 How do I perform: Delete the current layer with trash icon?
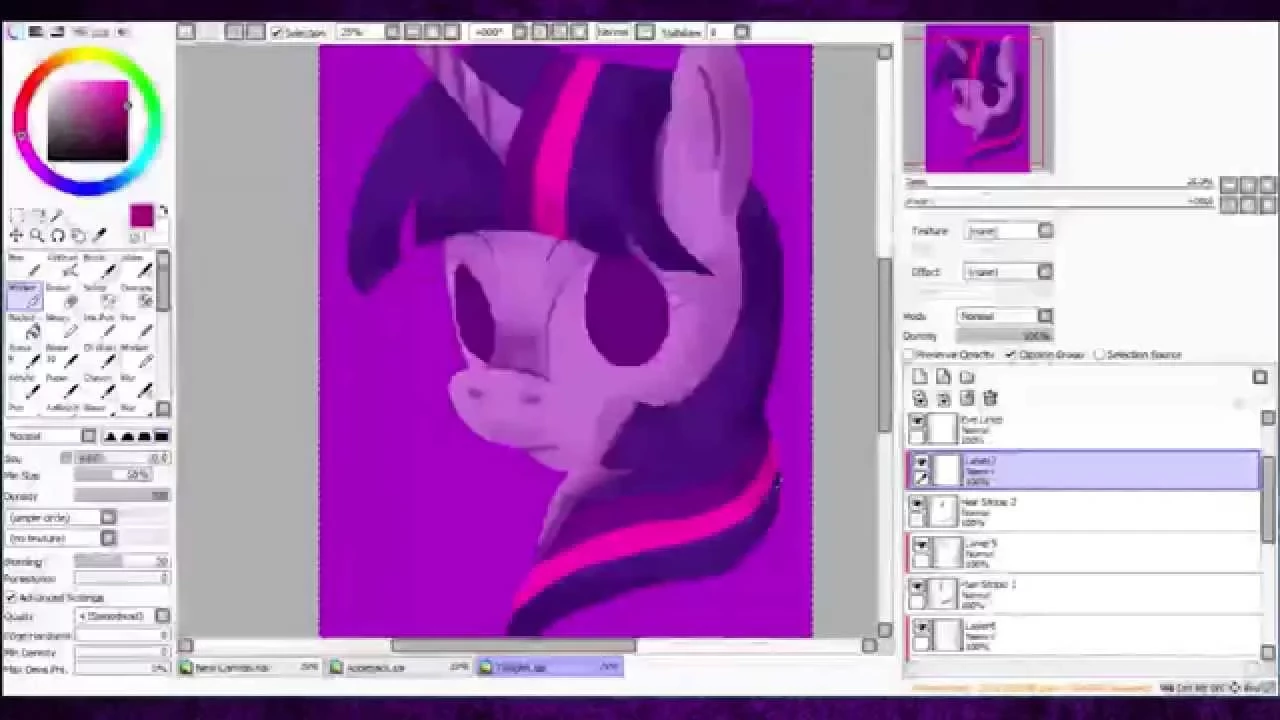pos(990,398)
